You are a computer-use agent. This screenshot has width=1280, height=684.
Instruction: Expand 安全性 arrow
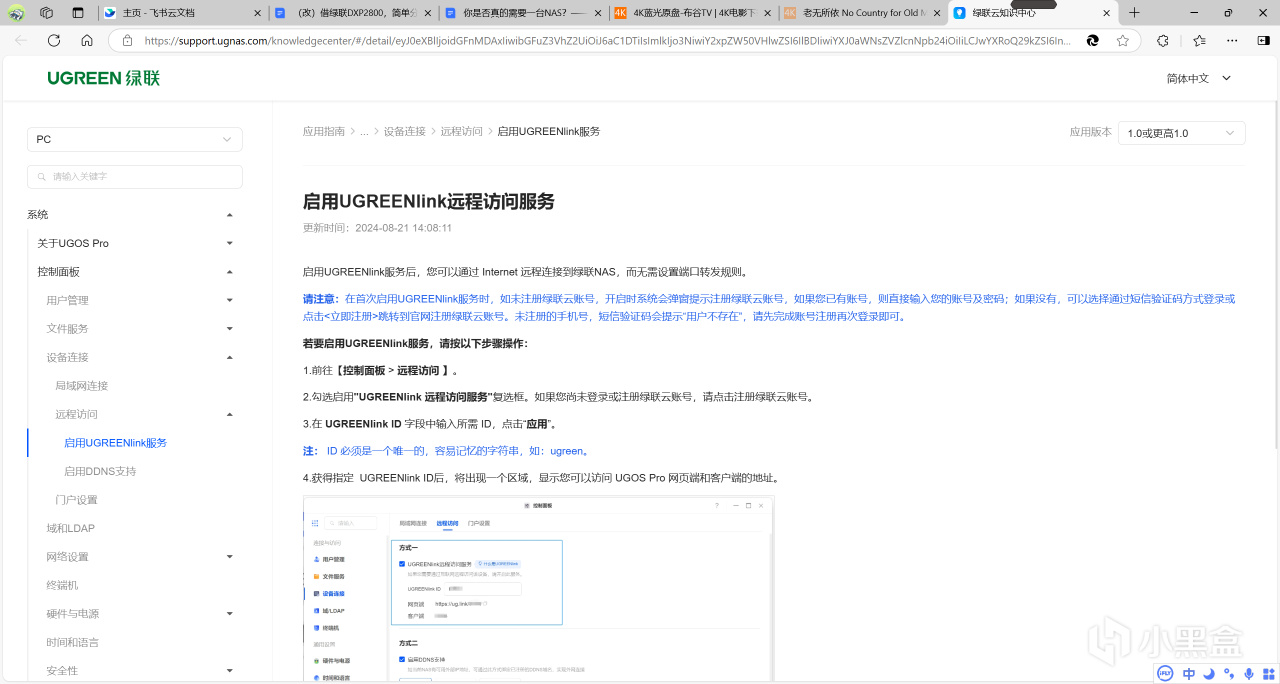230,671
